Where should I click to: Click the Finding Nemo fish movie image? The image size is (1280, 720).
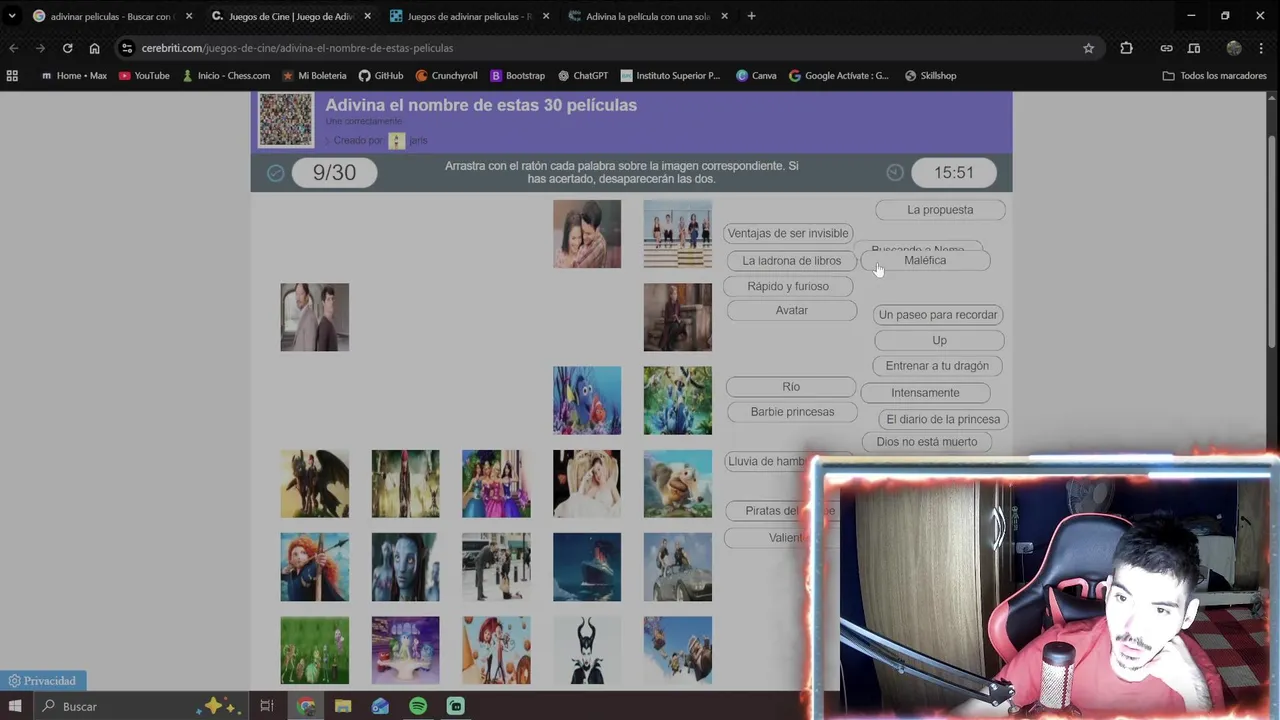[x=587, y=400]
